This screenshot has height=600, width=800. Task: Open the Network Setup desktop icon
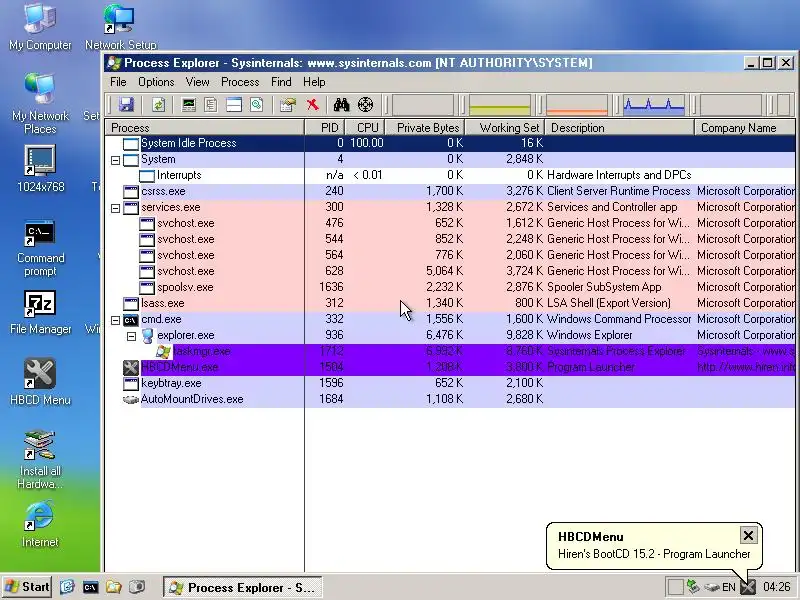(121, 27)
